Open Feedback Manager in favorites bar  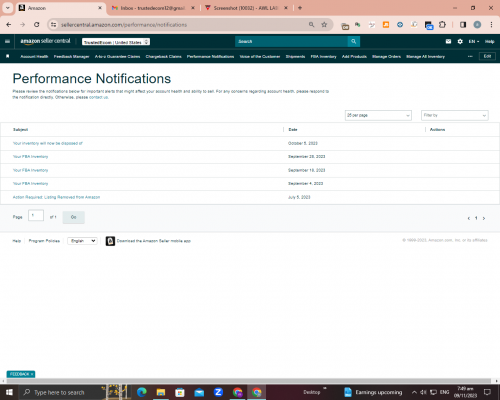click(x=72, y=57)
